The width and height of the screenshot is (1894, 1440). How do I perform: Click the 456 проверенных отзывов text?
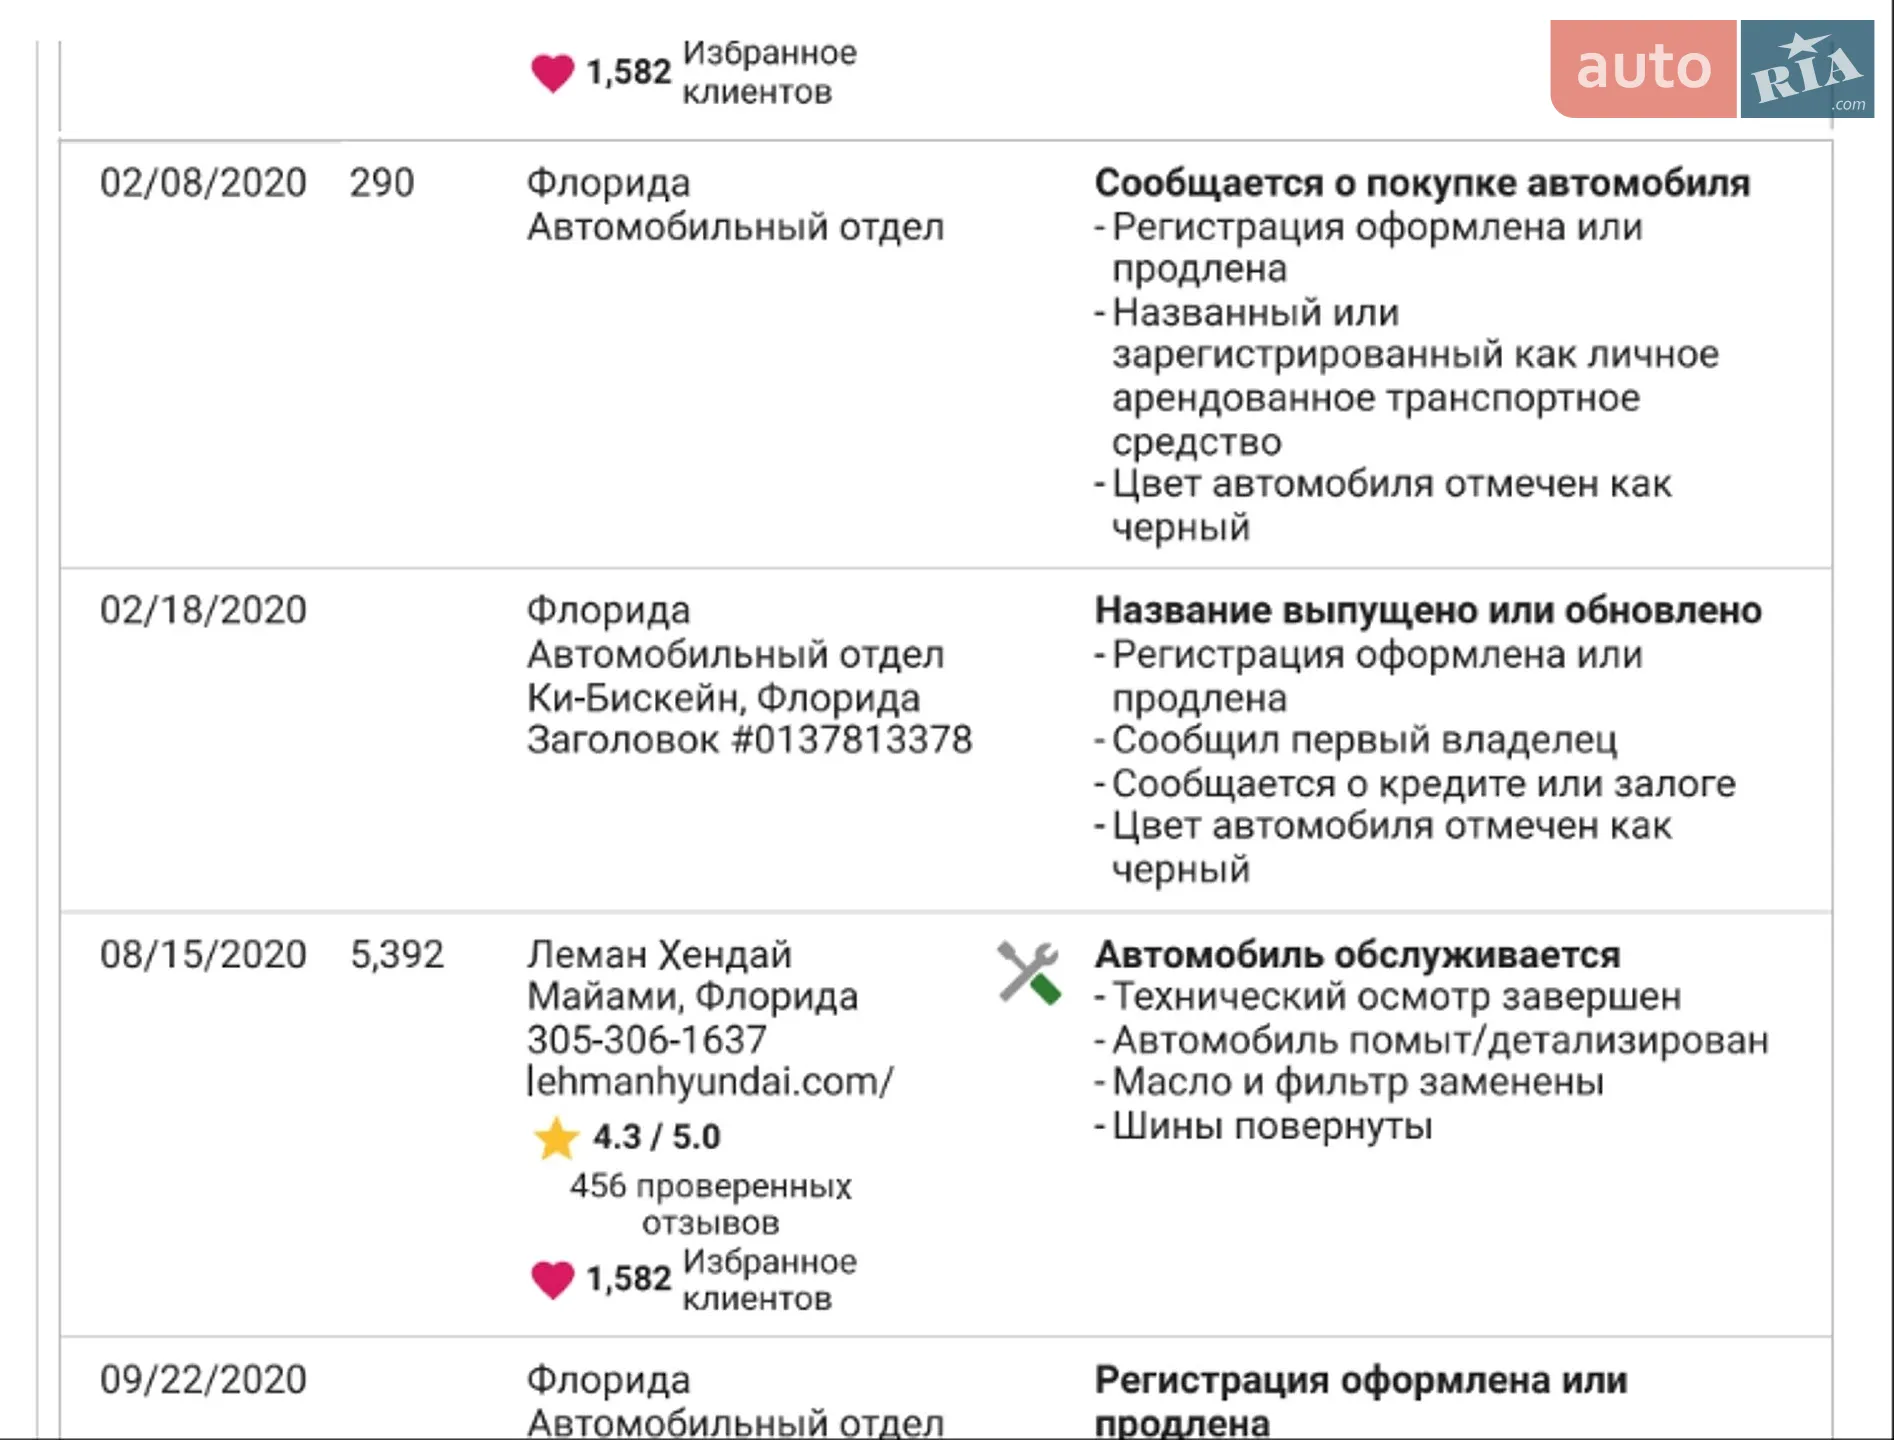(x=710, y=1204)
